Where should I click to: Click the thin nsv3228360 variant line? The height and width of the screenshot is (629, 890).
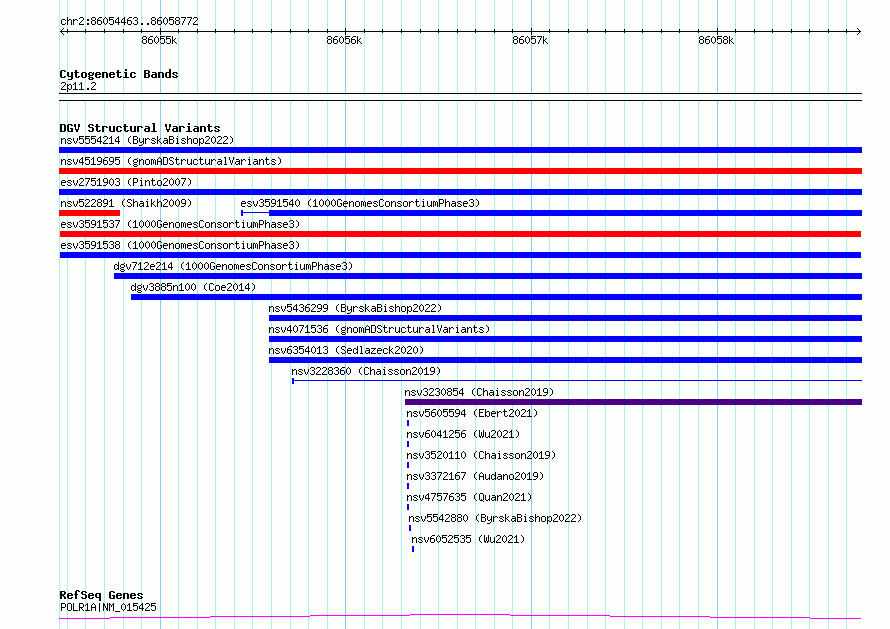[x=577, y=380]
